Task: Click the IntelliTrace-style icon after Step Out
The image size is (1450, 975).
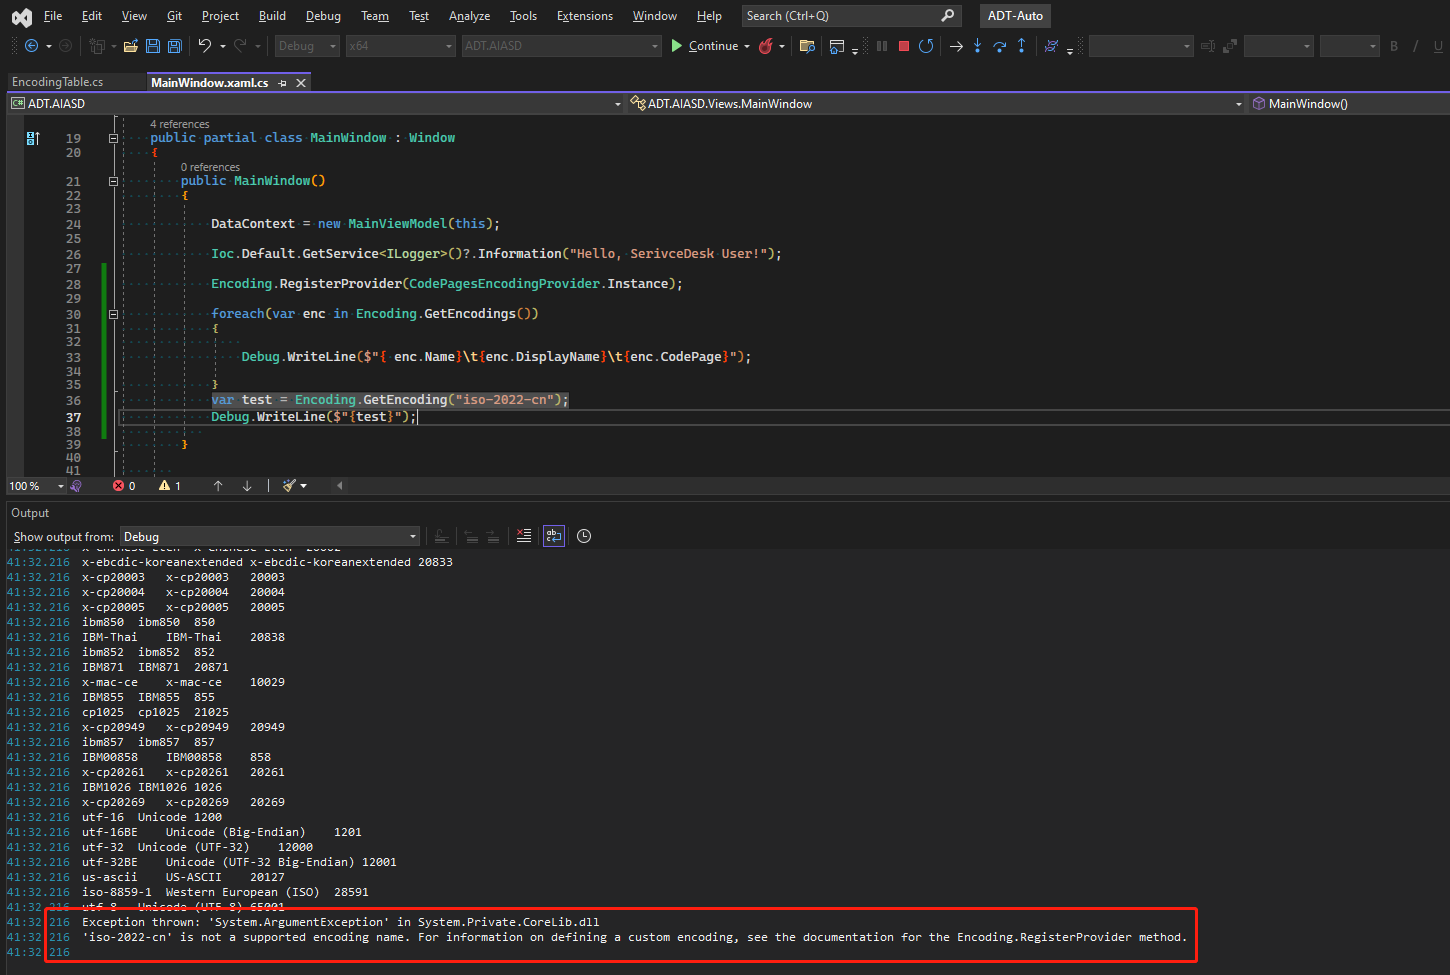Action: coord(1051,46)
